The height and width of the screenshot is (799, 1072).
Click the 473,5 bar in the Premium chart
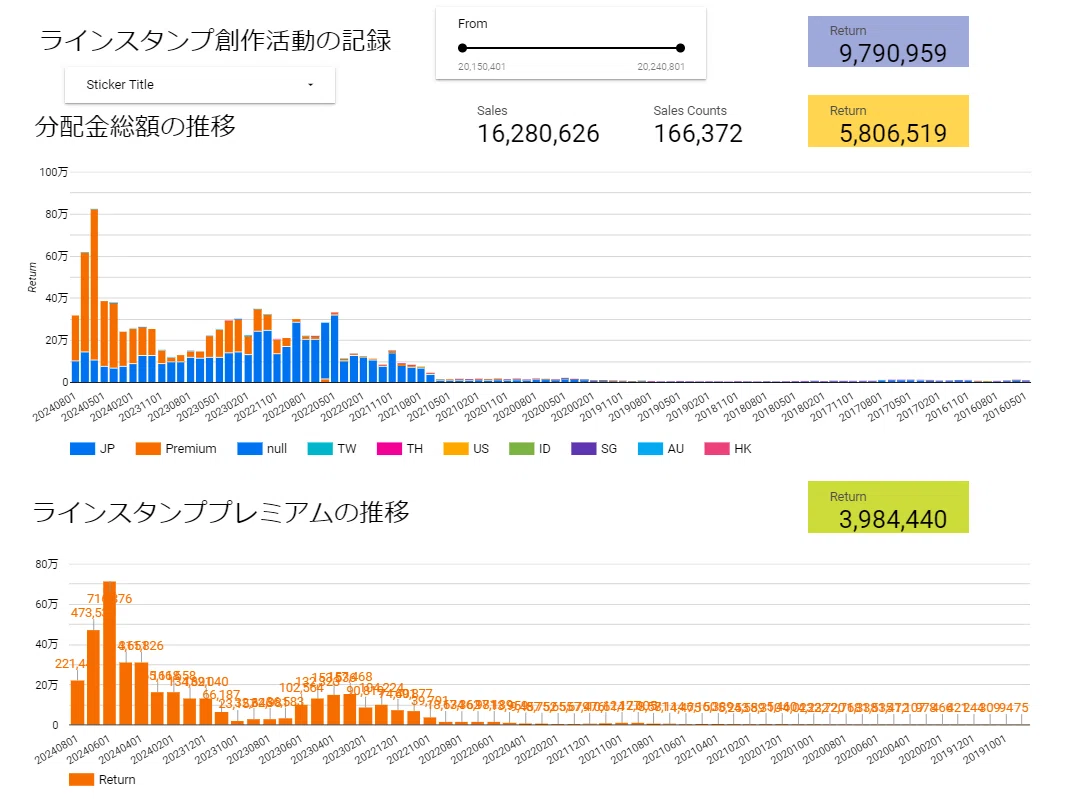(94, 677)
